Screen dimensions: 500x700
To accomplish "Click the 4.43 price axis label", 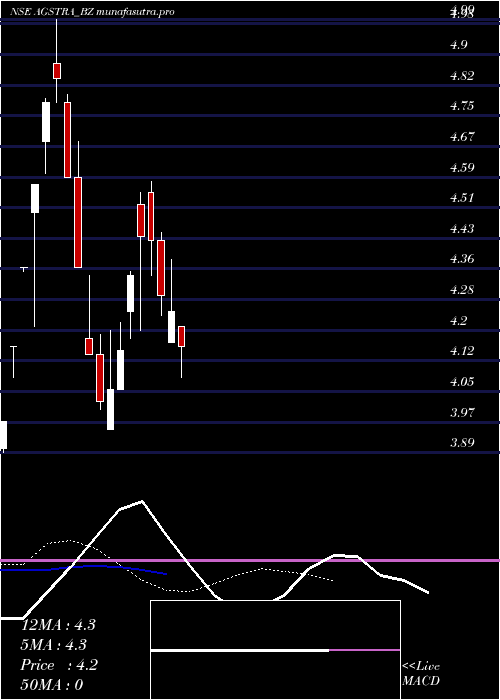I will point(462,229).
